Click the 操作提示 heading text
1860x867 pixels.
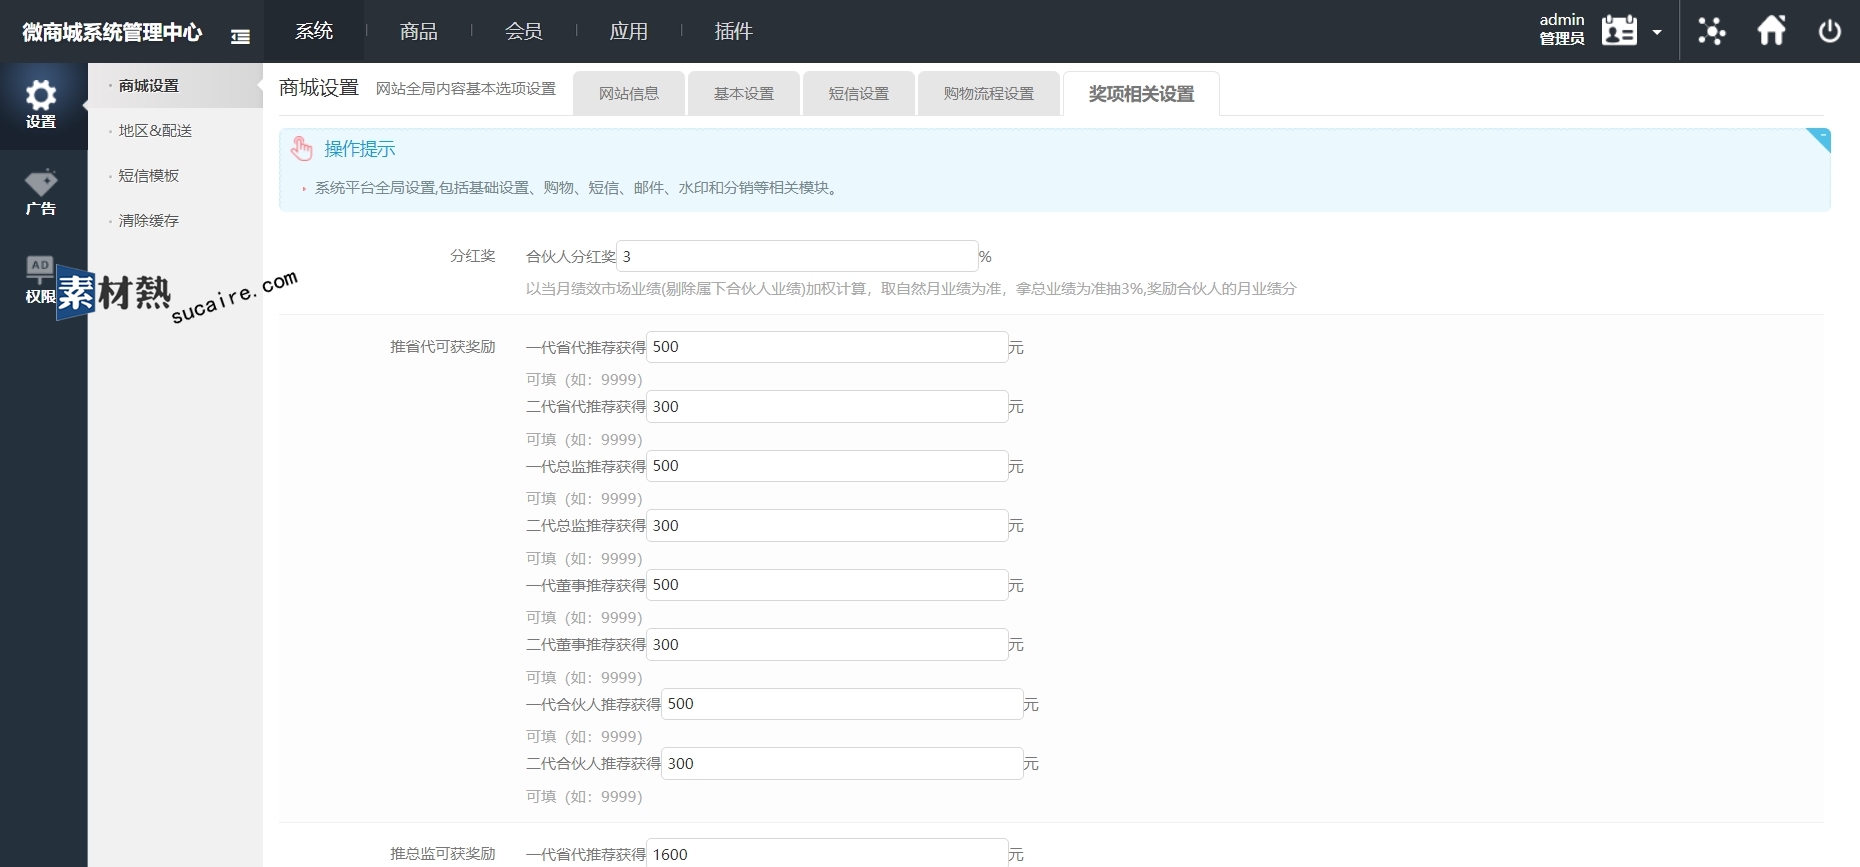(360, 149)
